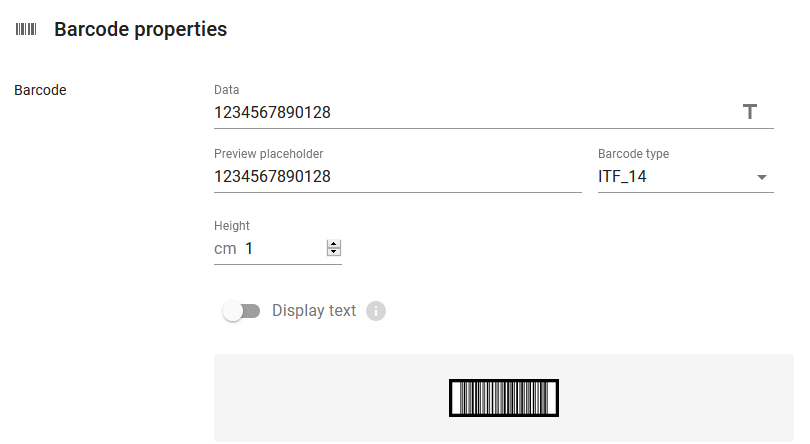The width and height of the screenshot is (810, 444).
Task: Click the Data field label
Action: [226, 90]
